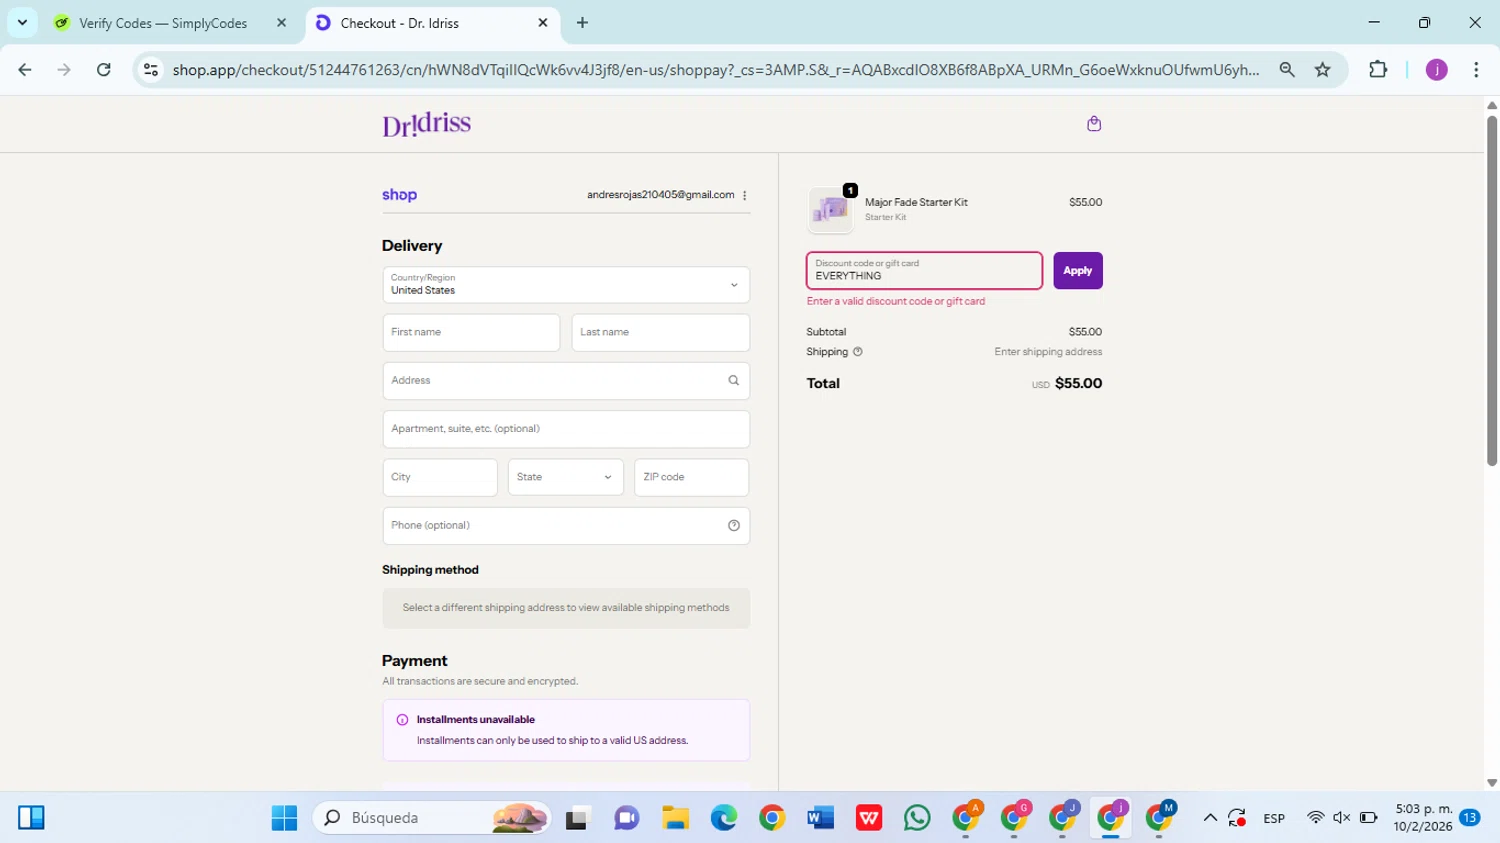1500x843 pixels.
Task: Click the Major Fade Starter Kit thumbnail
Action: pyautogui.click(x=830, y=209)
